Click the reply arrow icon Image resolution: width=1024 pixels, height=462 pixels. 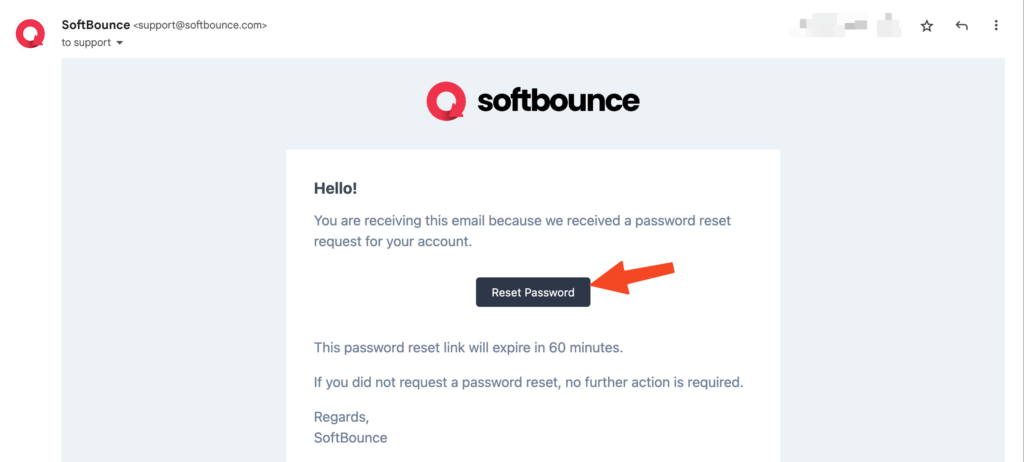tap(962, 26)
